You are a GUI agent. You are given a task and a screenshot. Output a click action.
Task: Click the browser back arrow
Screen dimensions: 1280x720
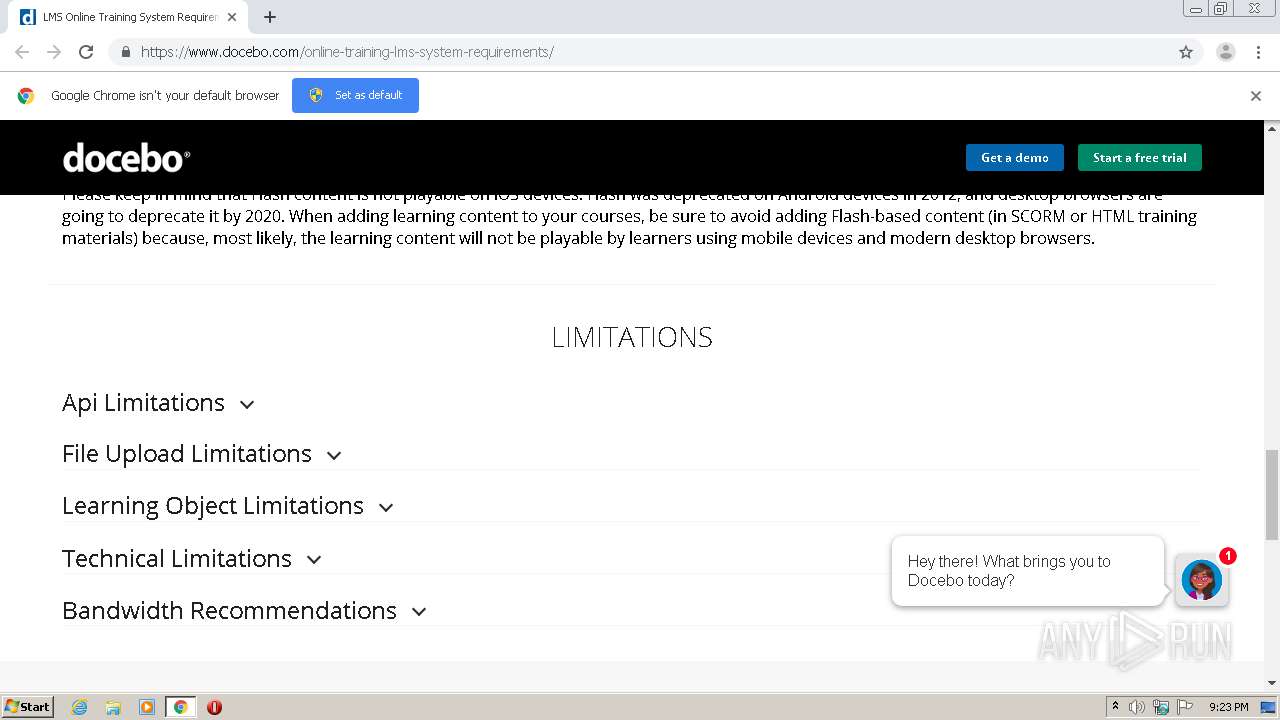point(22,52)
